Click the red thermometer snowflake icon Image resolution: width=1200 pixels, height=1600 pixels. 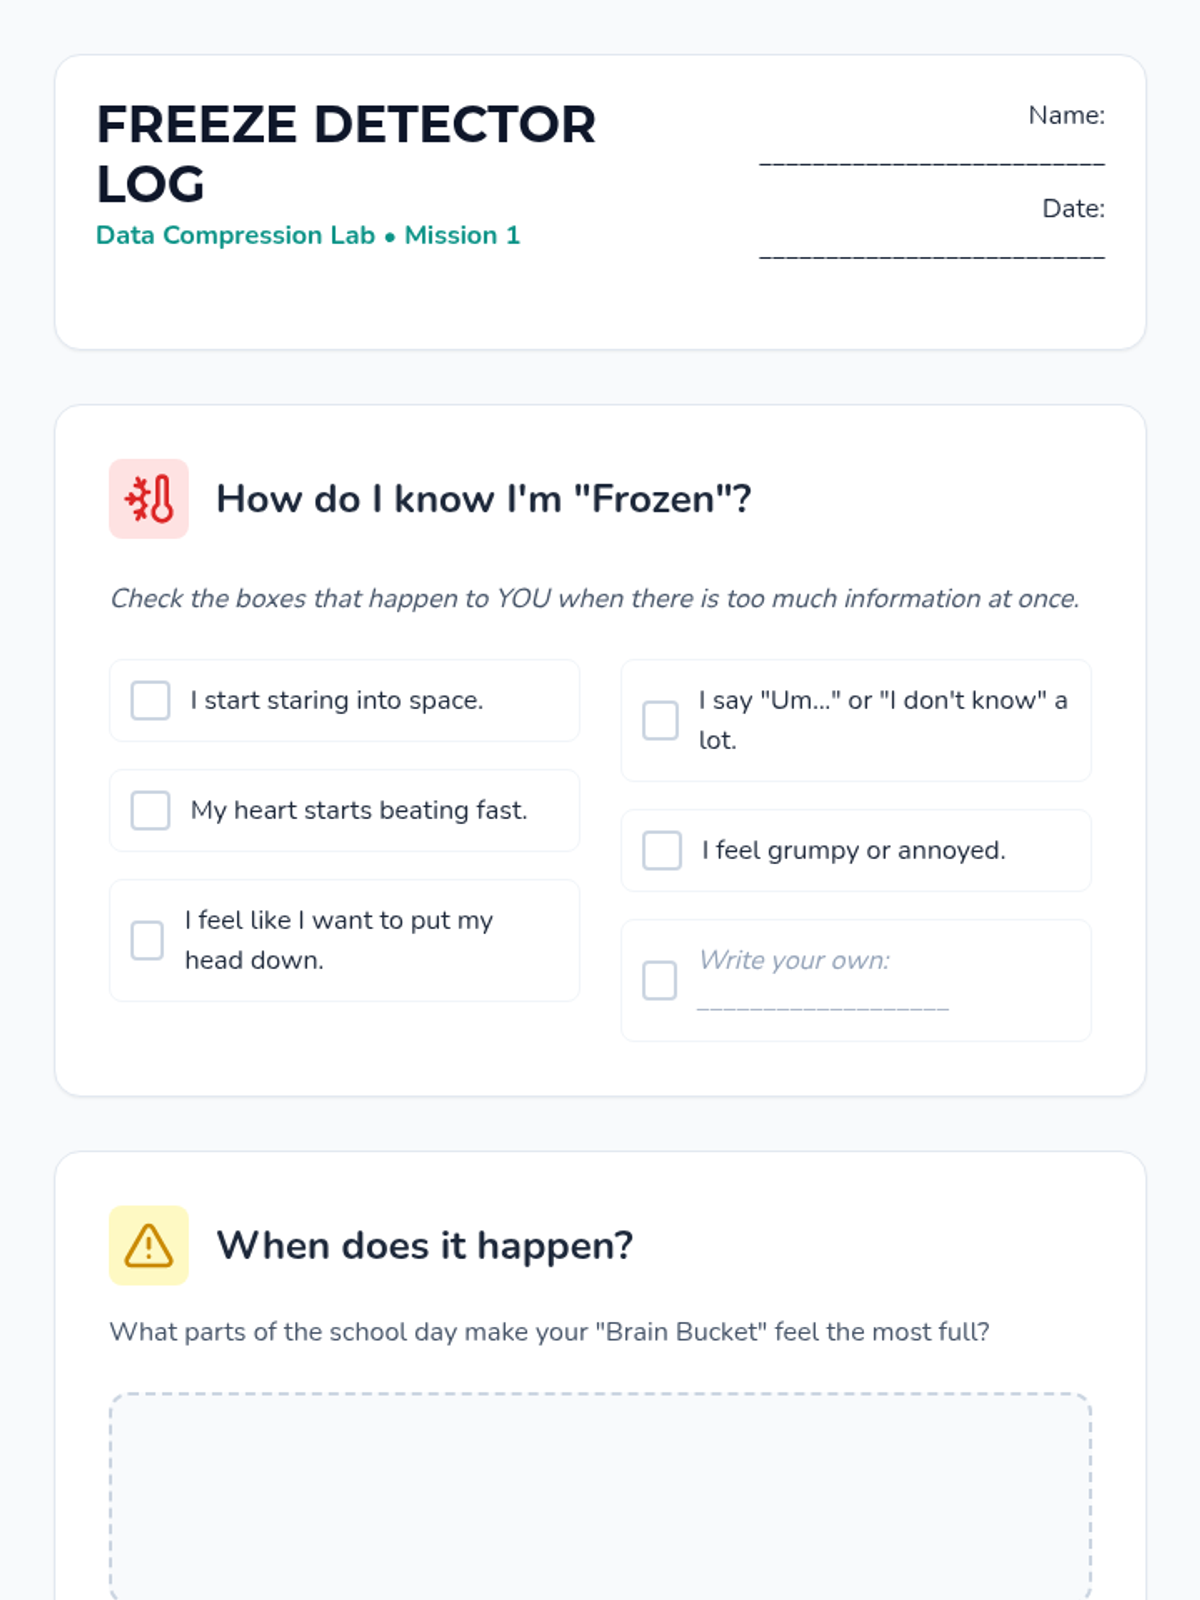(x=149, y=499)
